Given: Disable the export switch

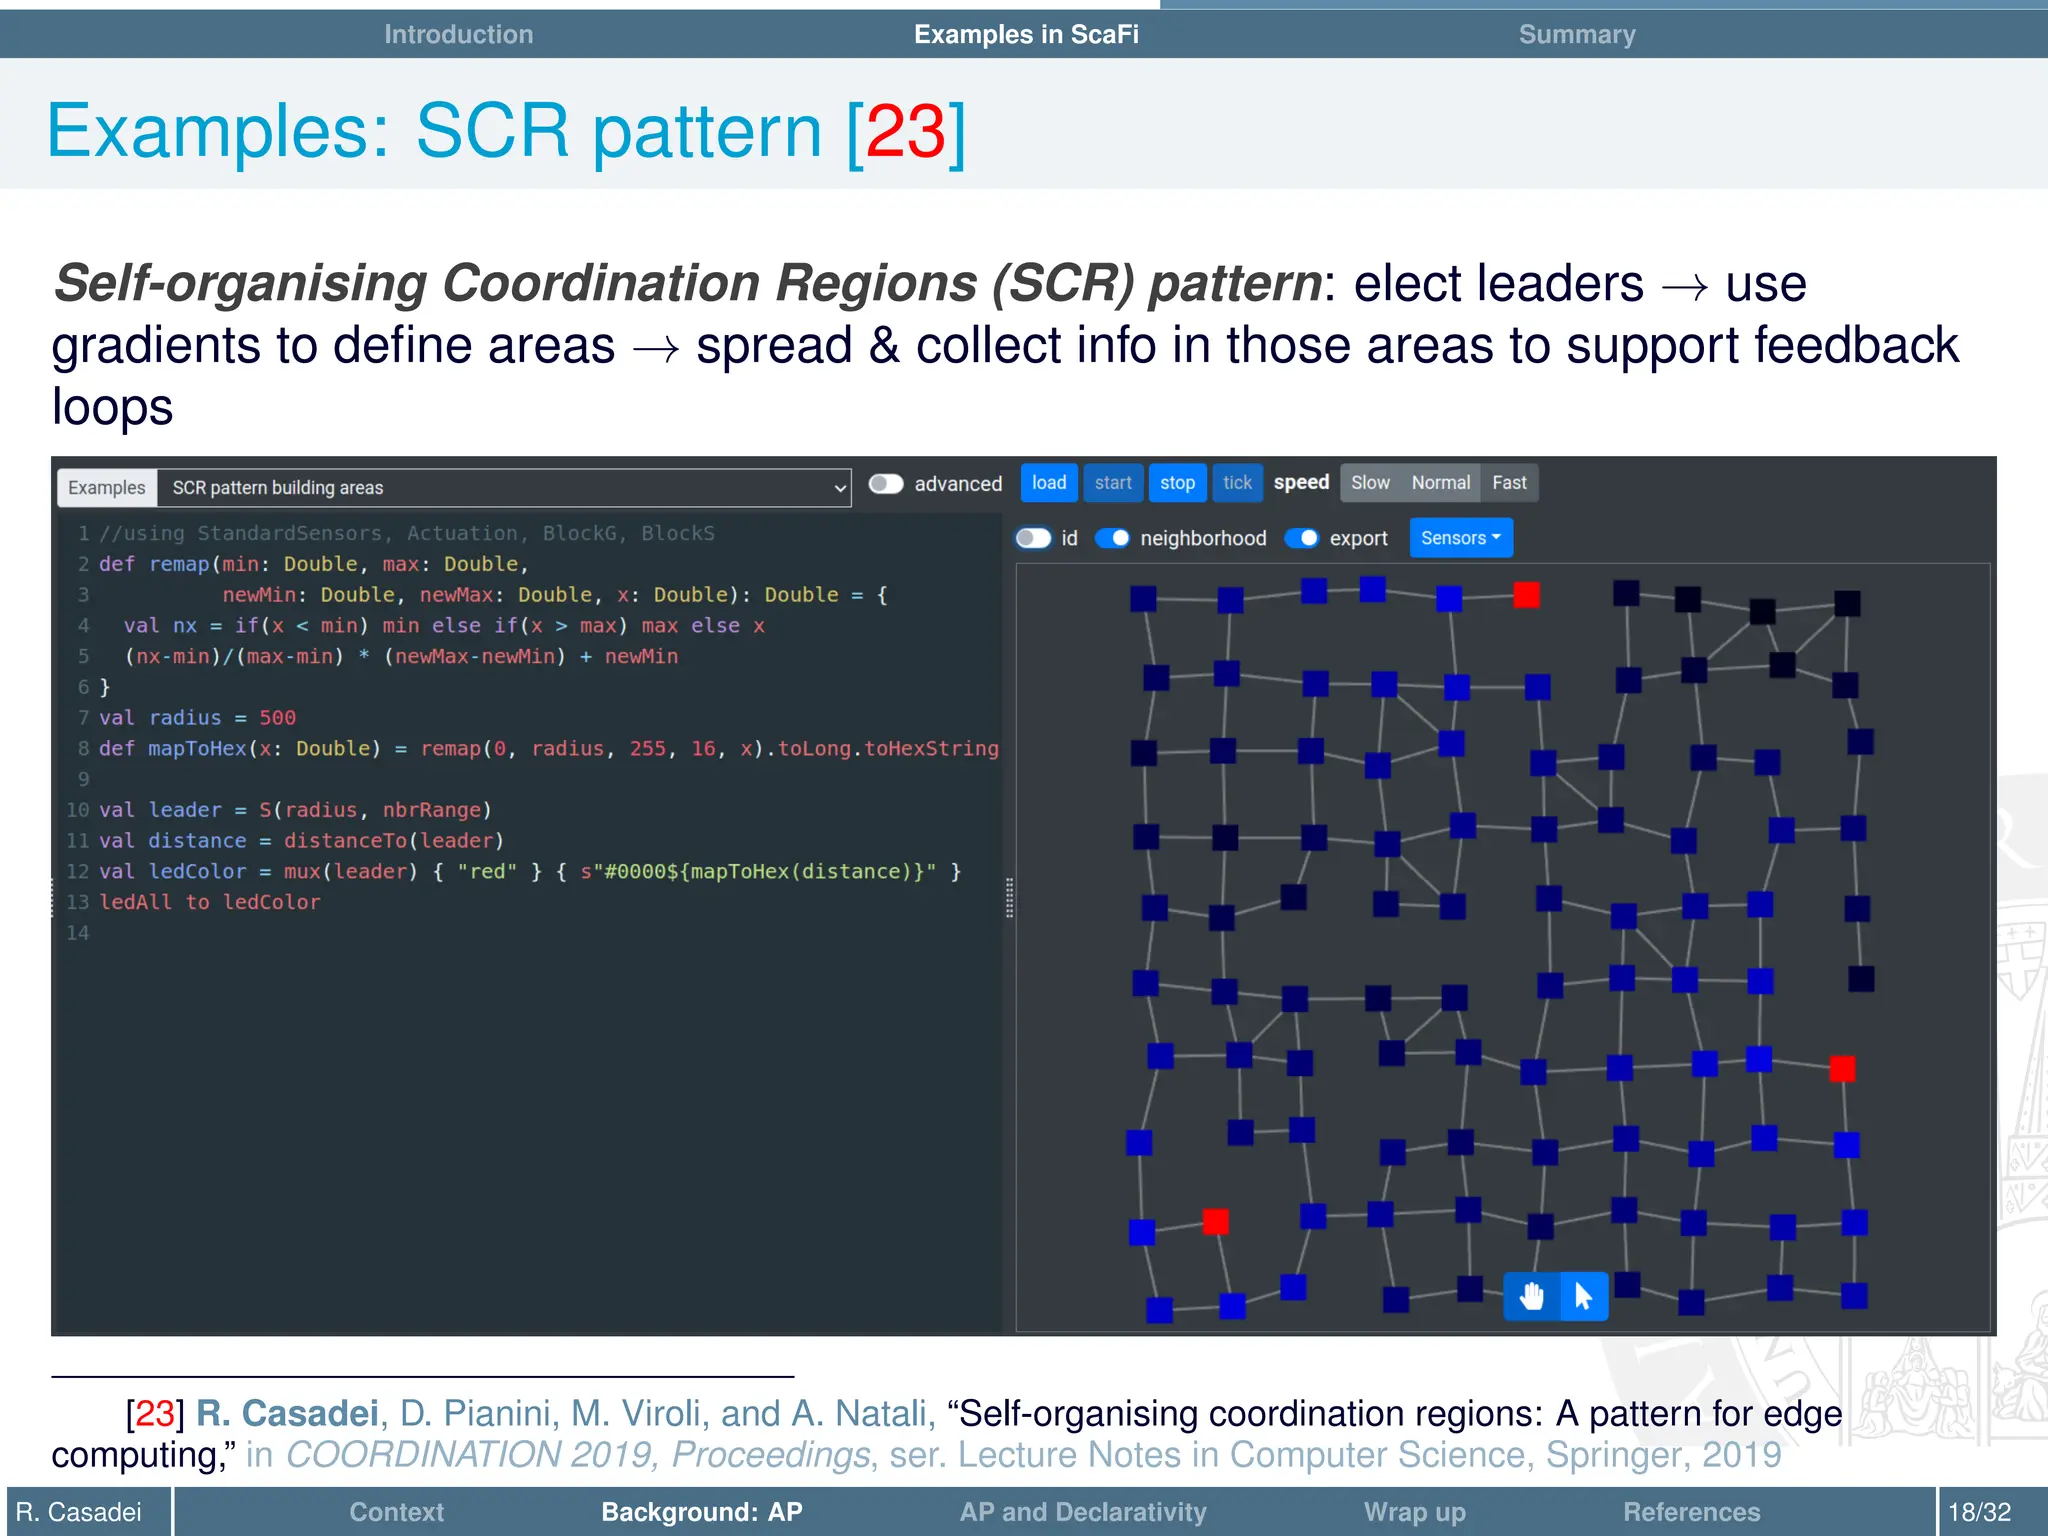Looking at the screenshot, I should 1301,538.
